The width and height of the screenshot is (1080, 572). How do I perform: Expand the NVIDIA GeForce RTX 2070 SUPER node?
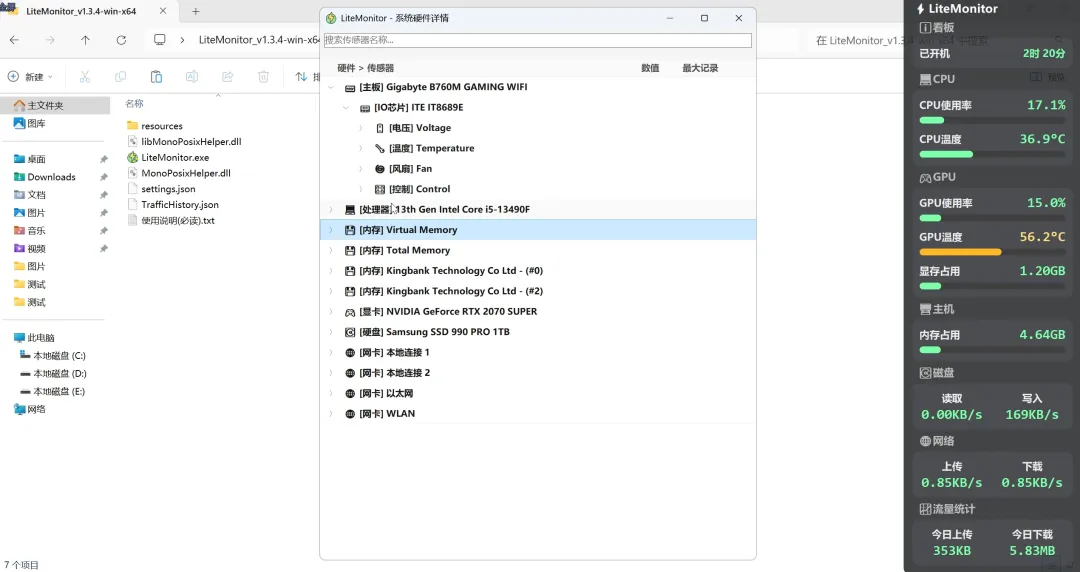[331, 311]
